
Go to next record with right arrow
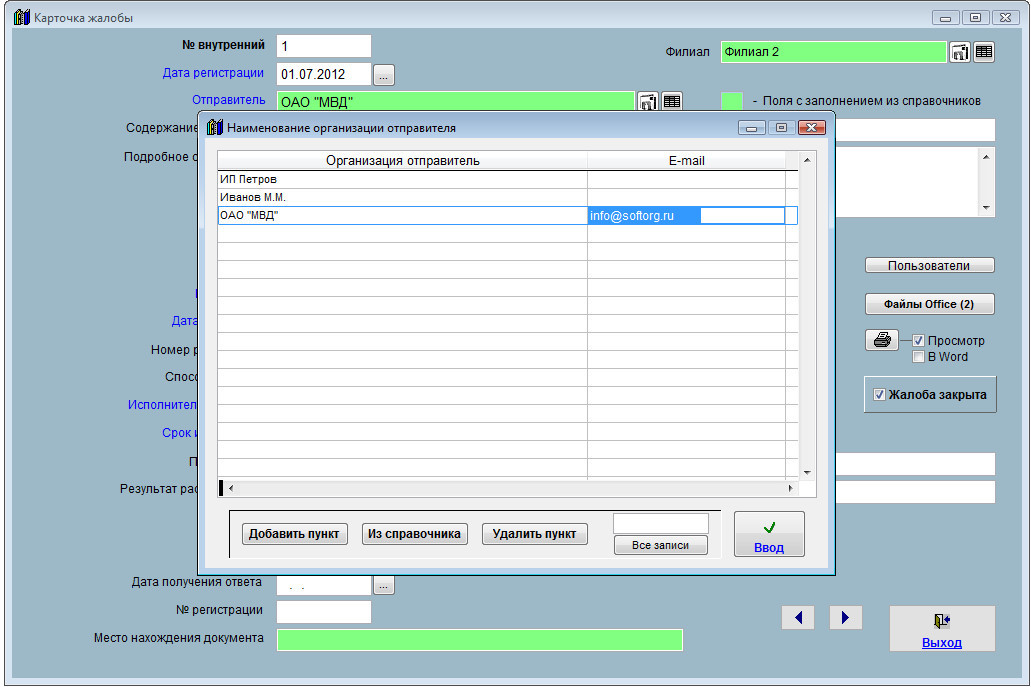pos(846,617)
